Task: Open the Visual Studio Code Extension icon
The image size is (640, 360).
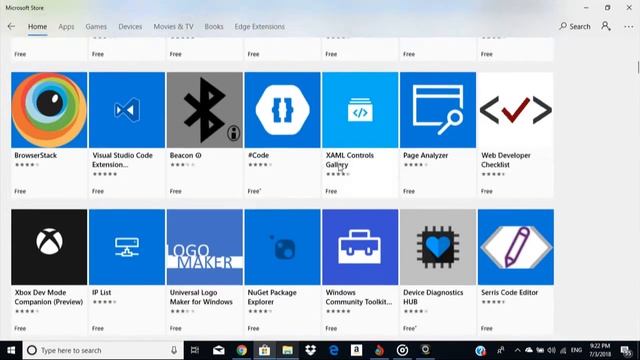Action: click(127, 110)
